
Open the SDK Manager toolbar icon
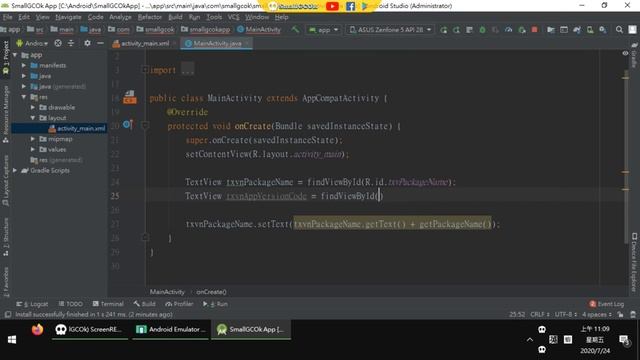(x=603, y=30)
